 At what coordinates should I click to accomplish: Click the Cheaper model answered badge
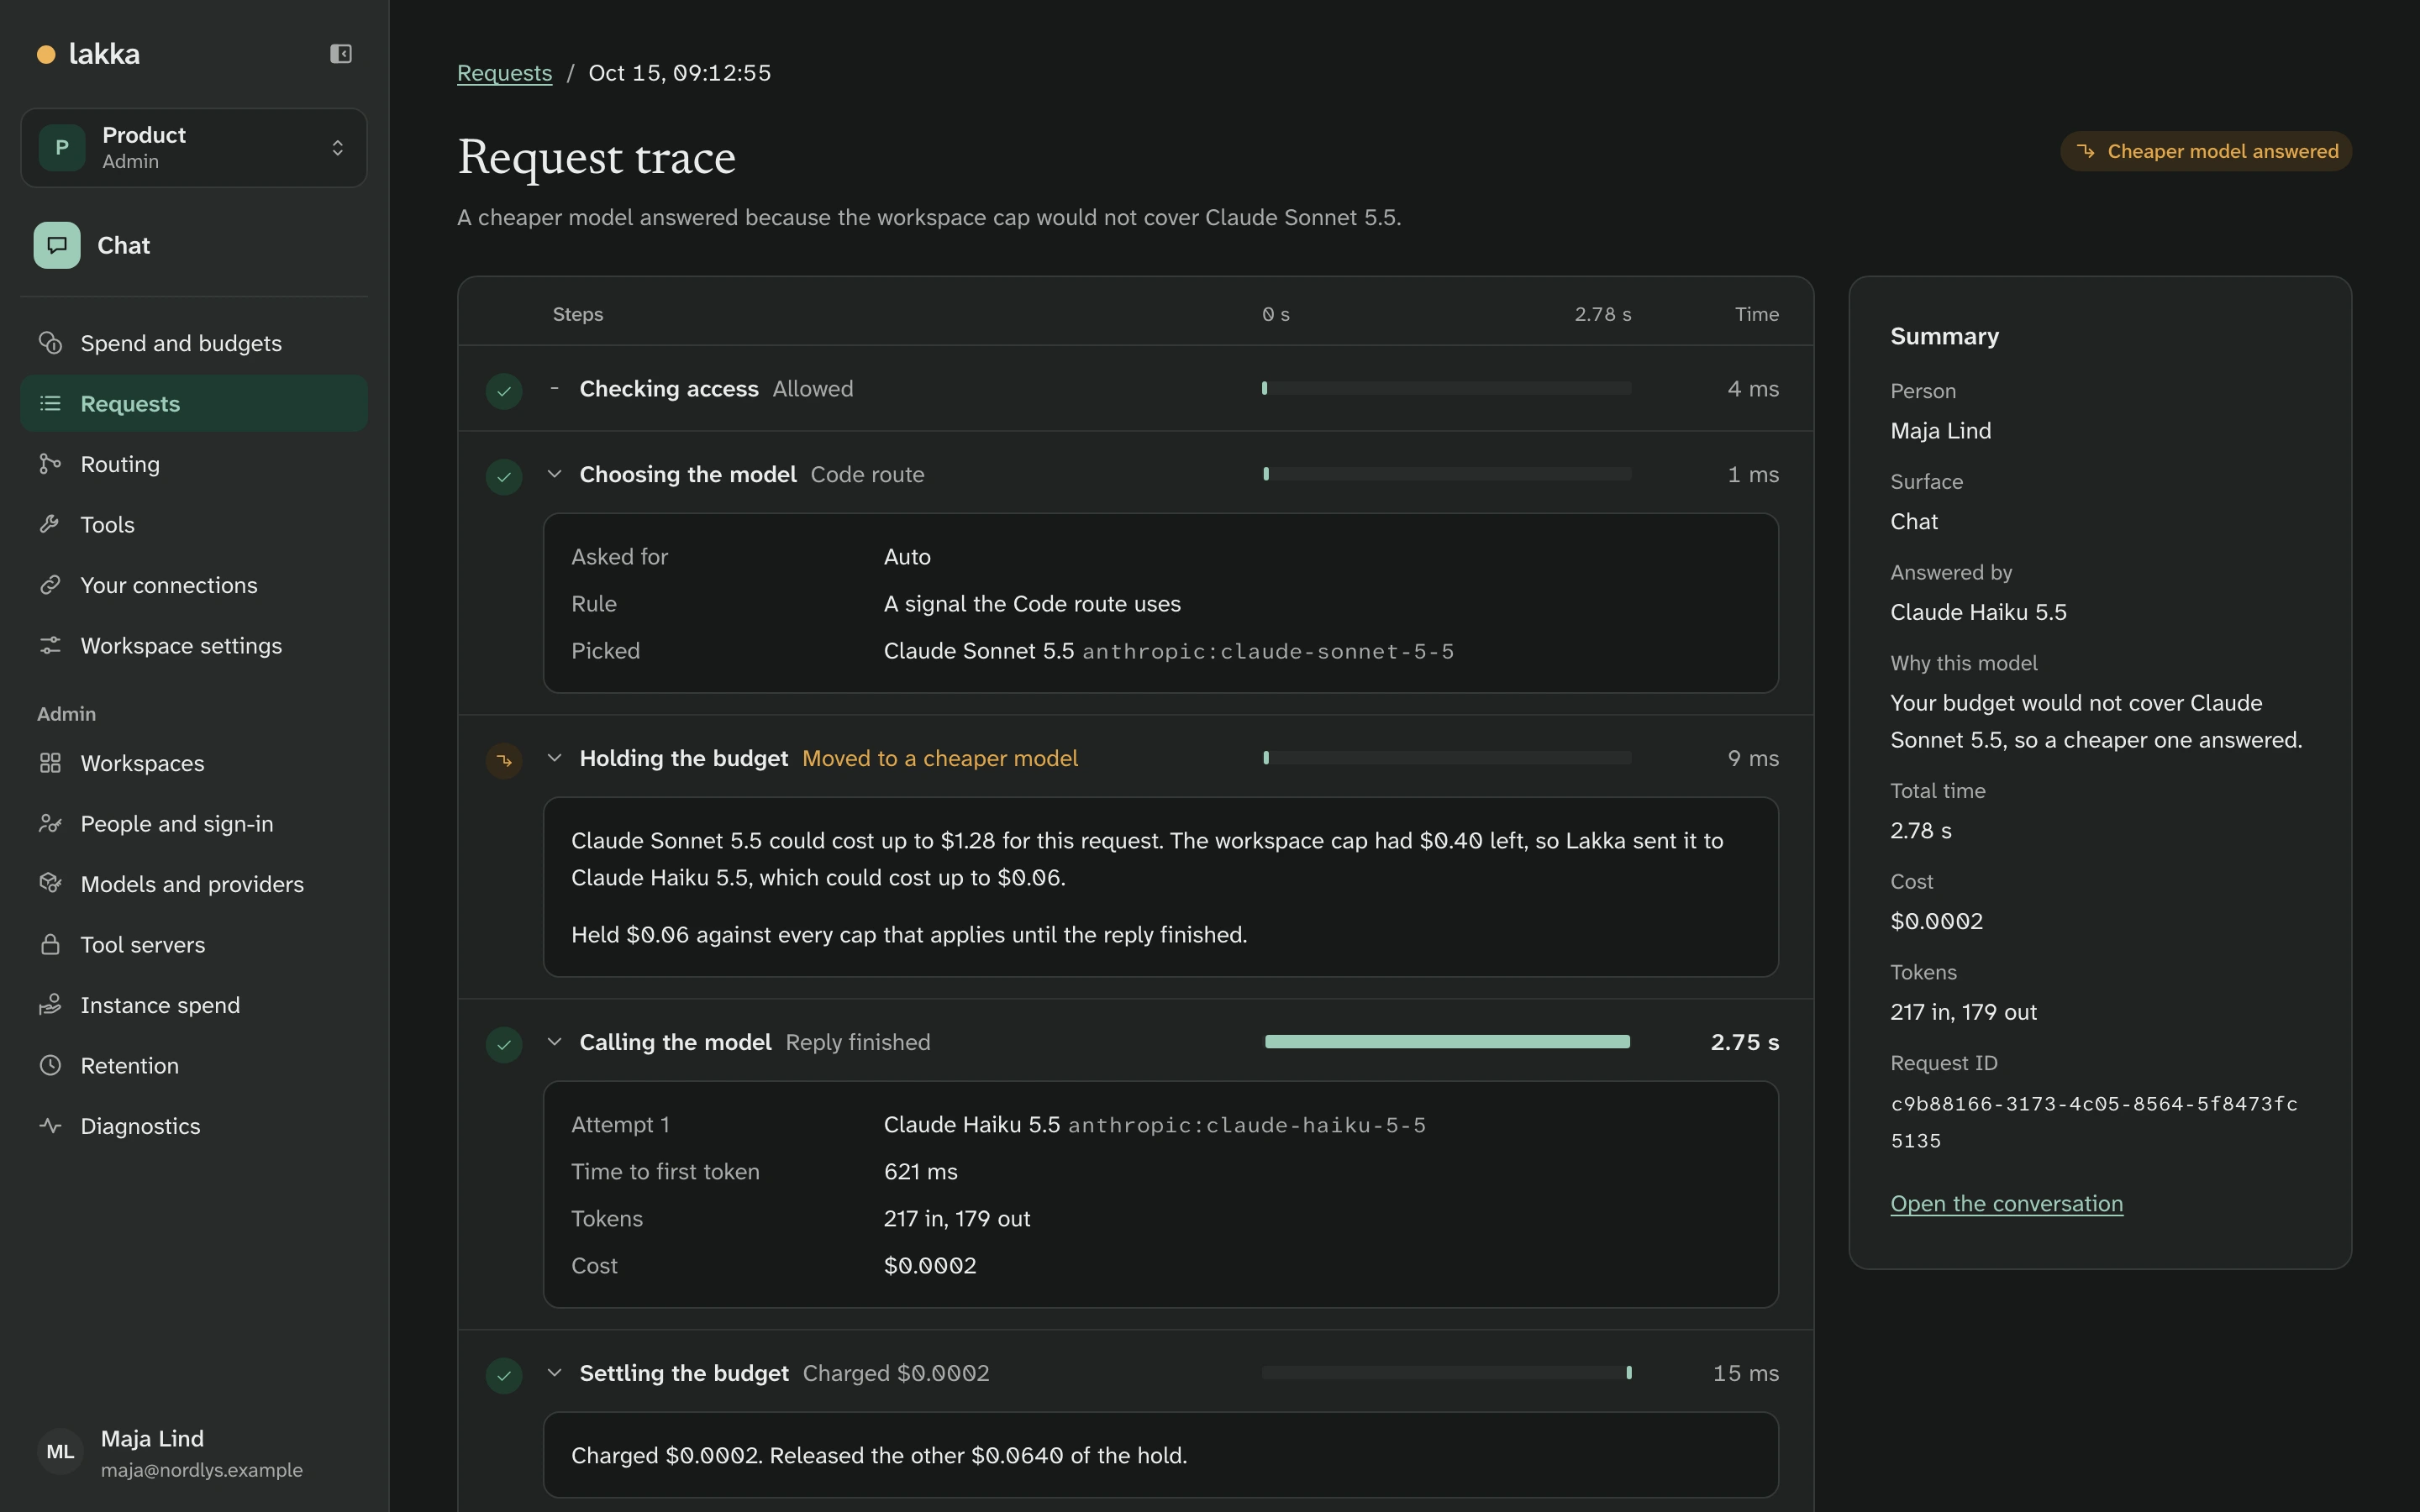[2206, 151]
